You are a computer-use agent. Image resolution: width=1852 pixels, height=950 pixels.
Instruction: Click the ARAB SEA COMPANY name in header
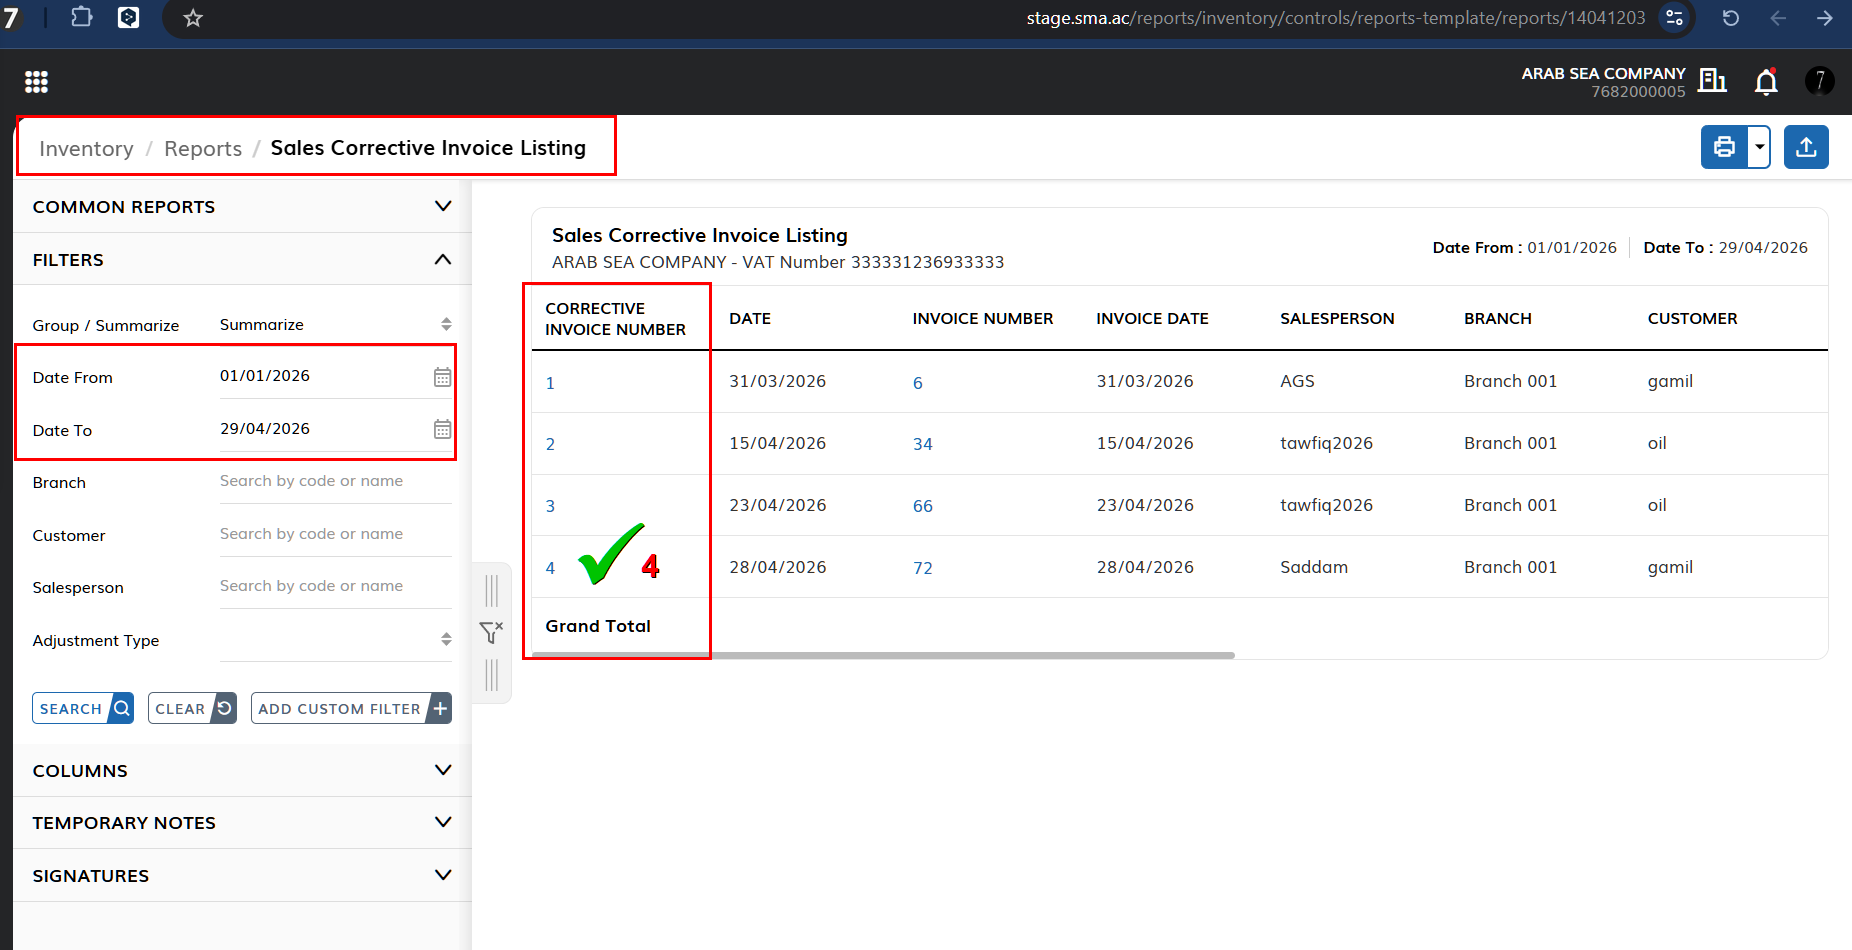[x=1603, y=74]
